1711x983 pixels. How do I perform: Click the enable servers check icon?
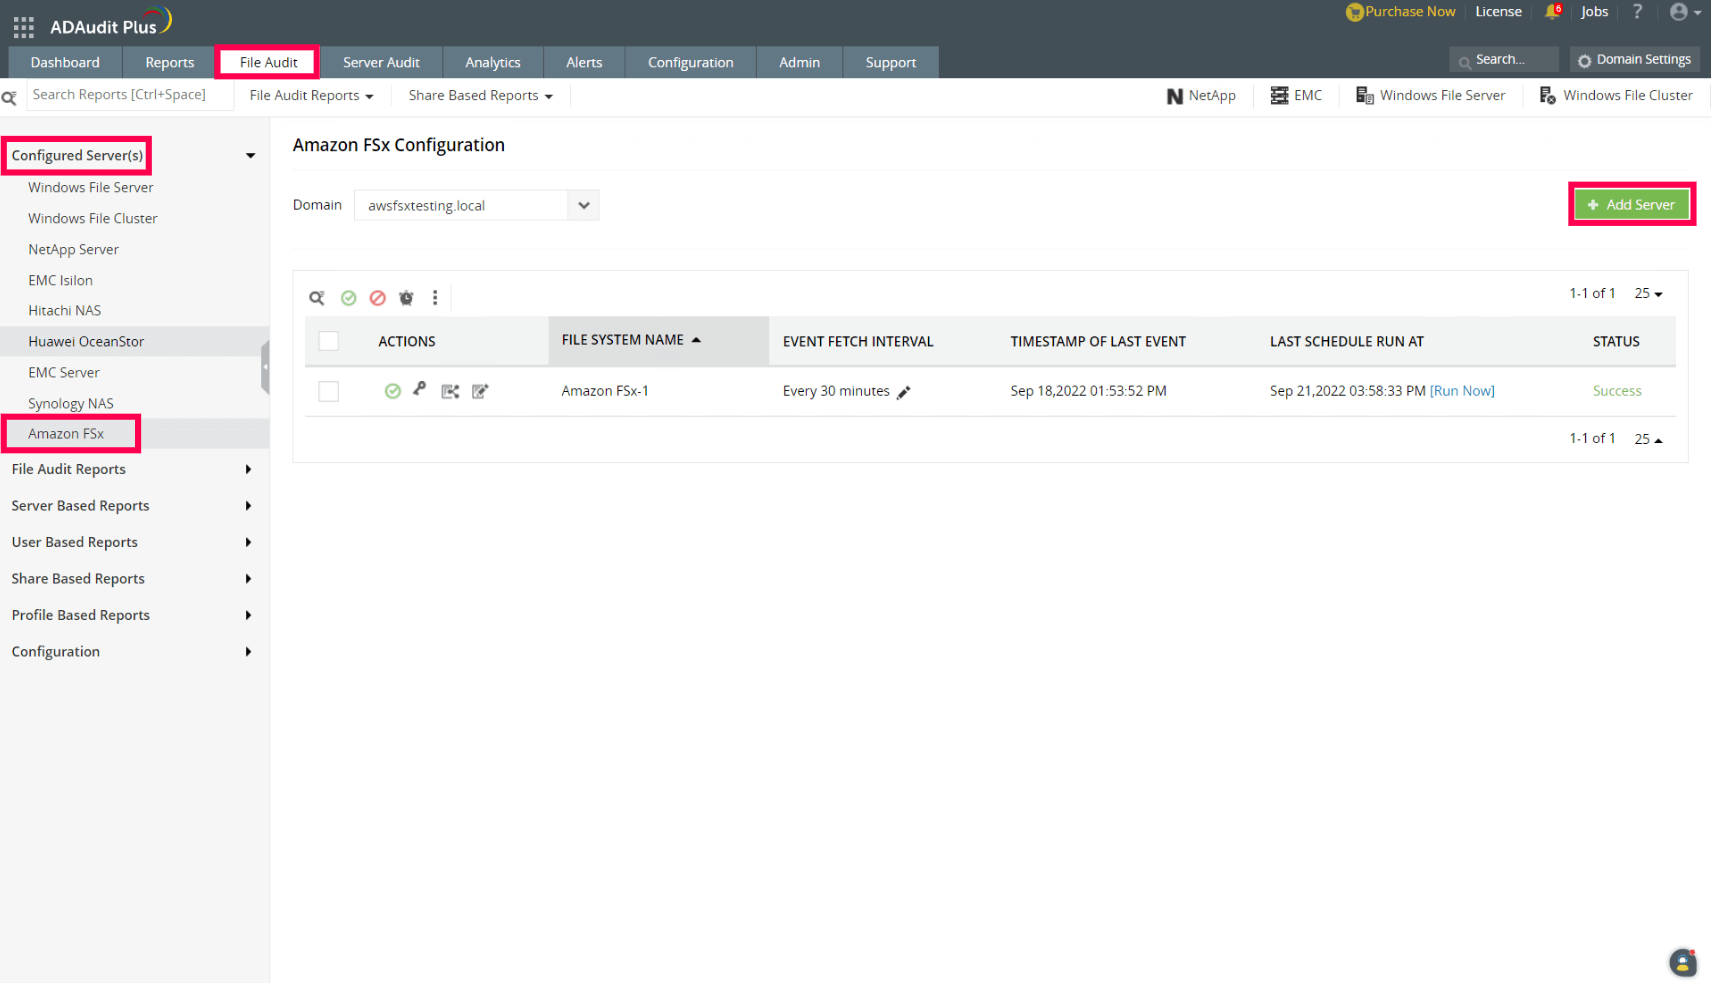pos(348,297)
